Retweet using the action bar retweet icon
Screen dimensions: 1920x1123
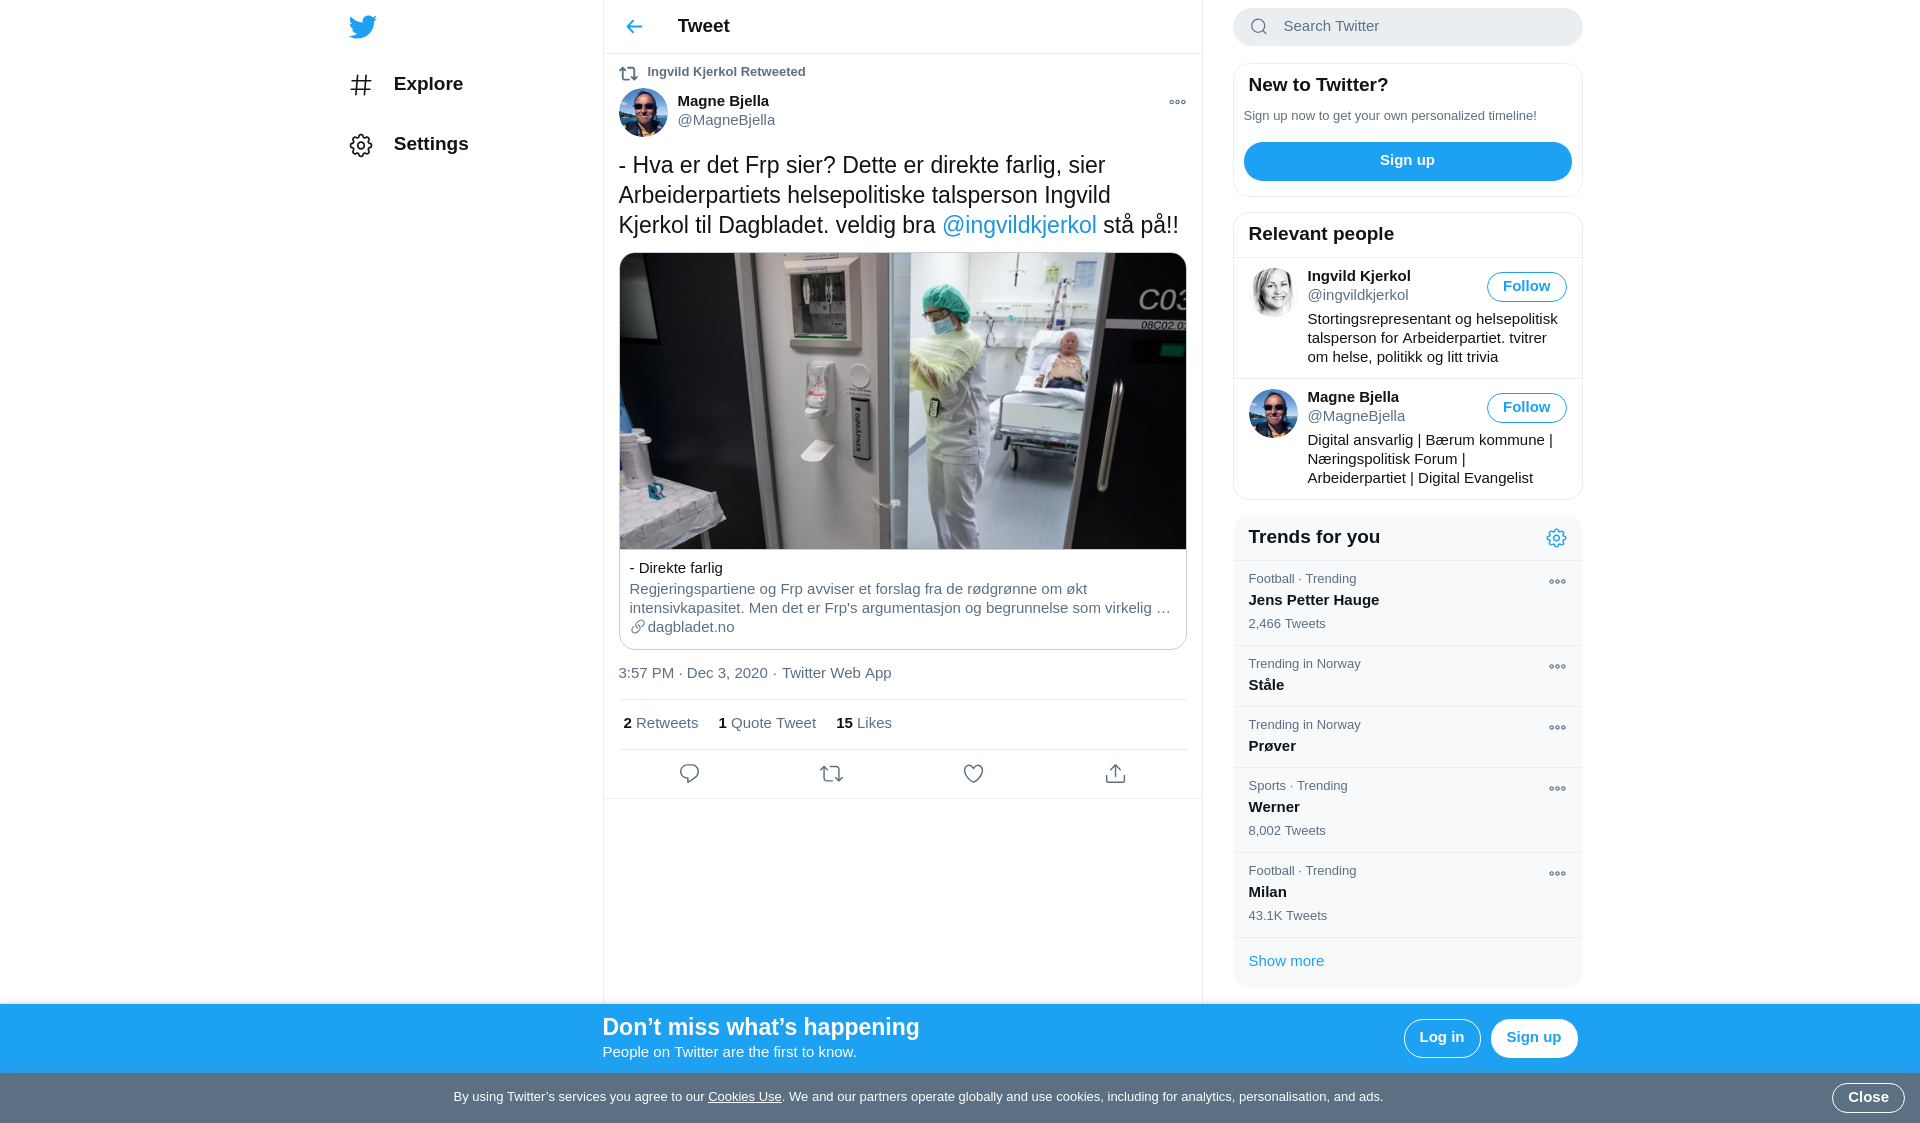(x=831, y=774)
